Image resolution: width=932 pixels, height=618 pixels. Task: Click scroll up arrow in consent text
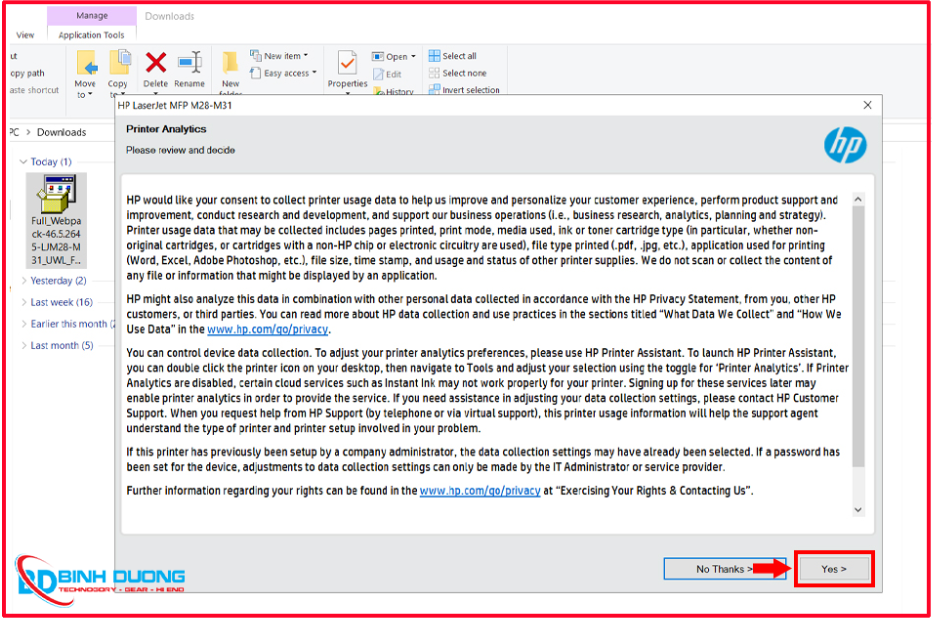click(858, 199)
